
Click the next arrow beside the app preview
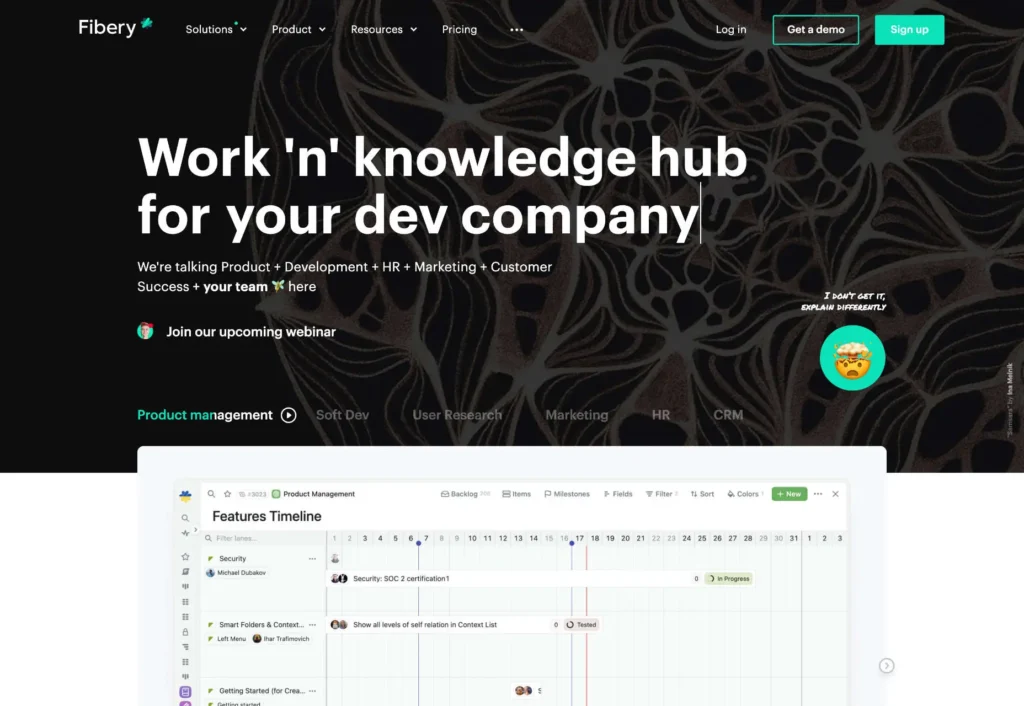tap(886, 666)
